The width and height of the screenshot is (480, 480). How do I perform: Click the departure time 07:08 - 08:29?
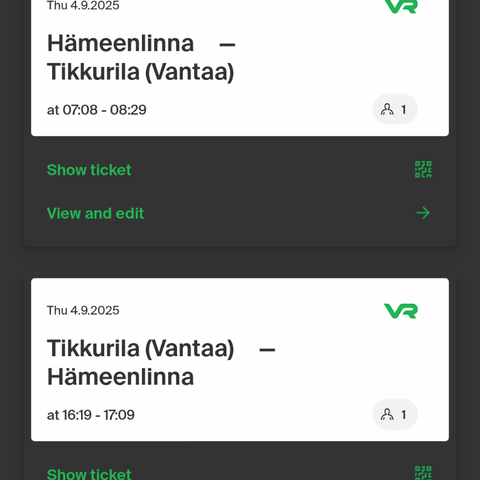[97, 110]
